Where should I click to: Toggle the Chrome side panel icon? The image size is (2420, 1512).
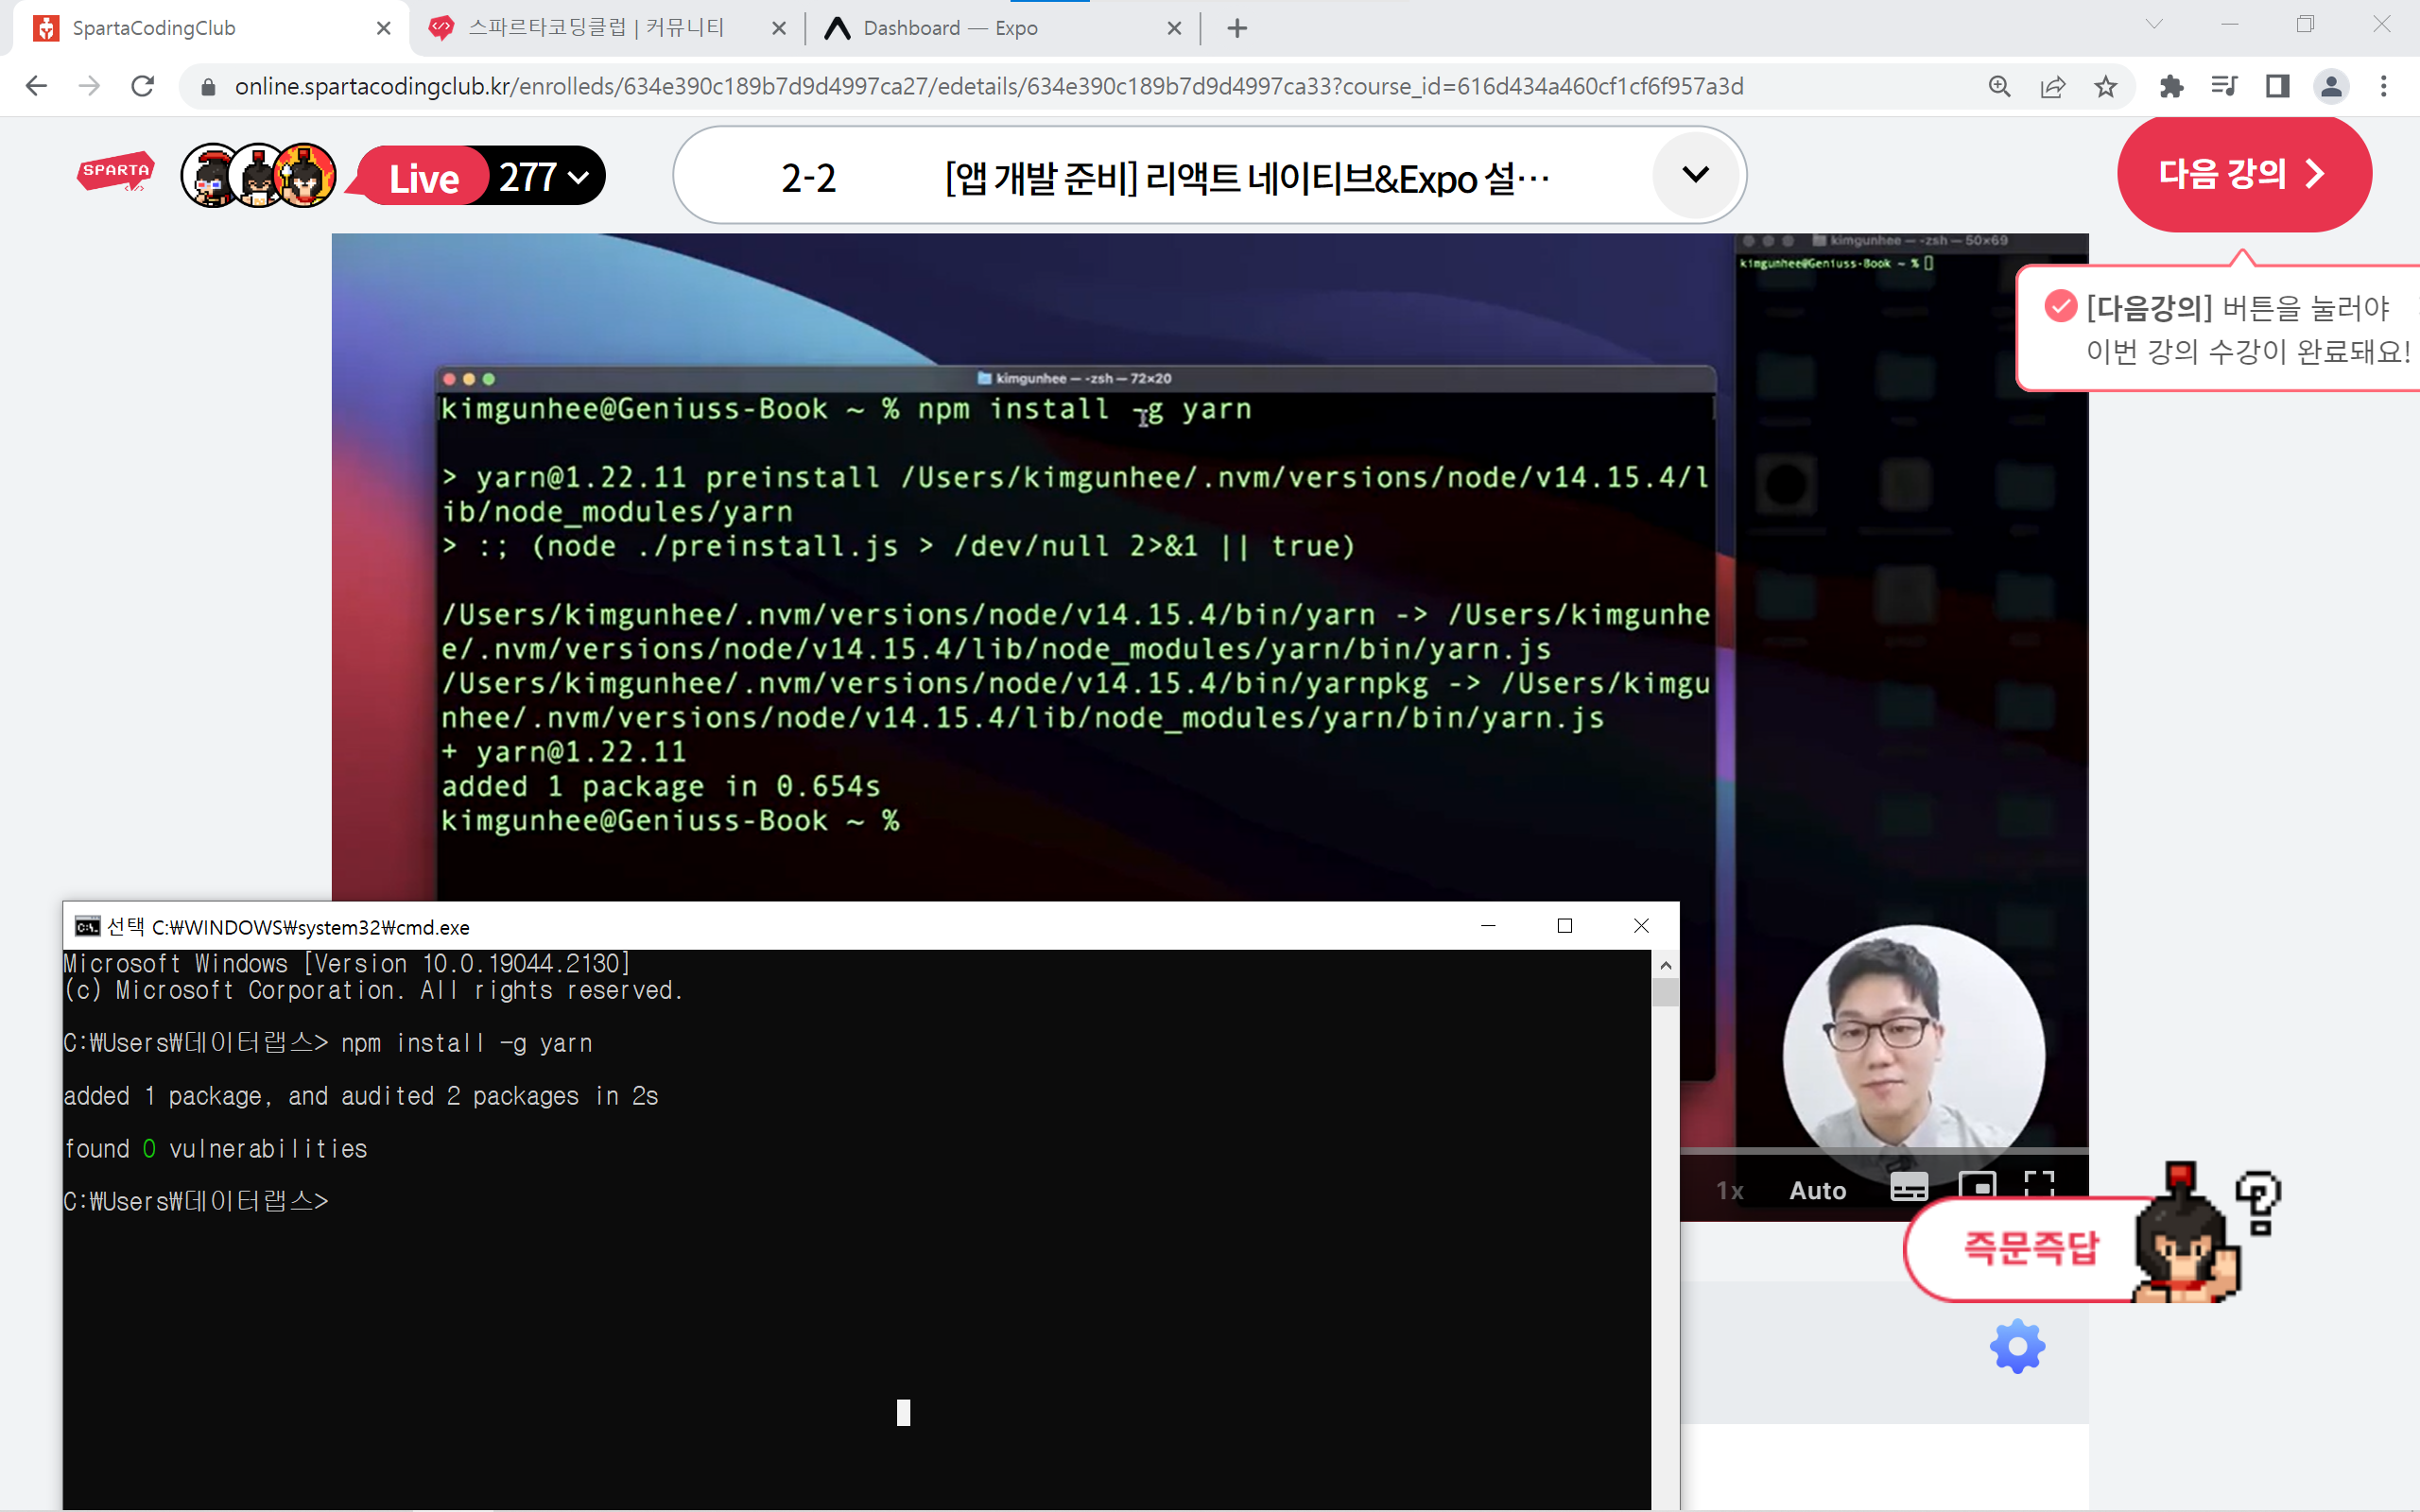pos(2278,86)
